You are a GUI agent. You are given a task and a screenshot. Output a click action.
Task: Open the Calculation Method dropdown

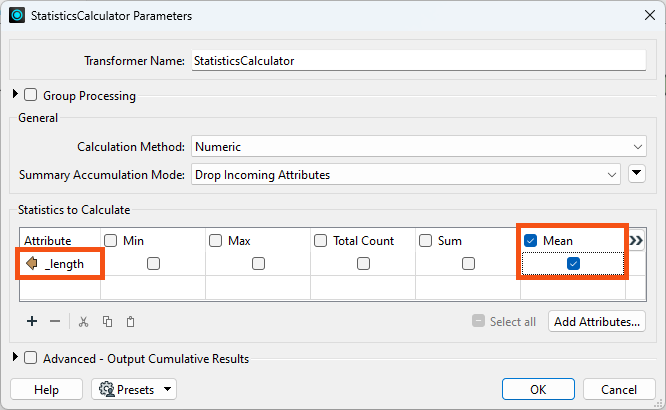[x=419, y=147]
